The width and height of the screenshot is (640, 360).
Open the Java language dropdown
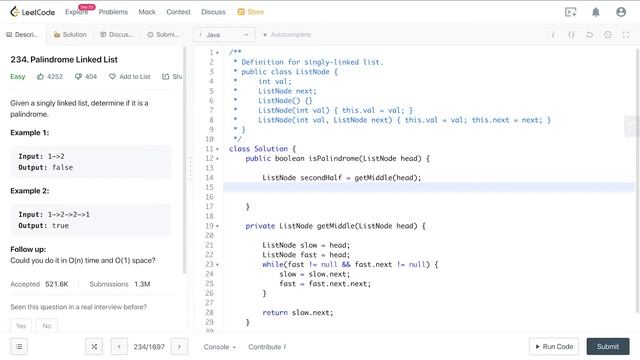pos(224,35)
